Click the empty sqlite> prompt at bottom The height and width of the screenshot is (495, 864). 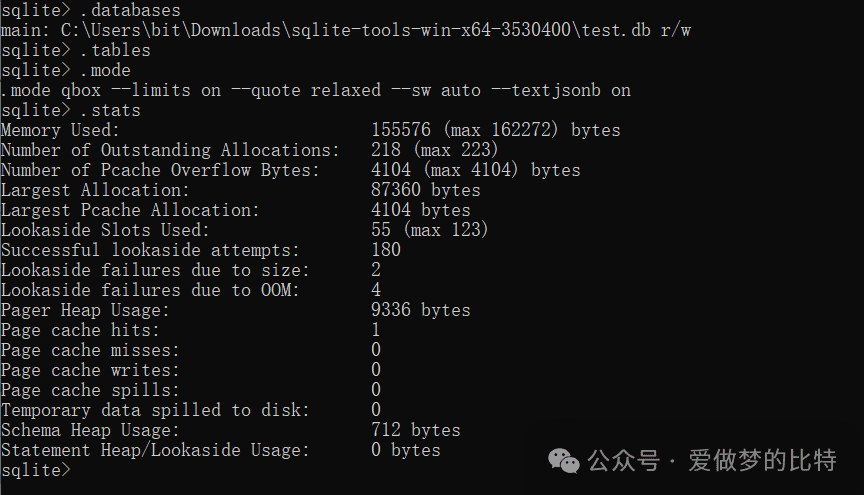36,470
